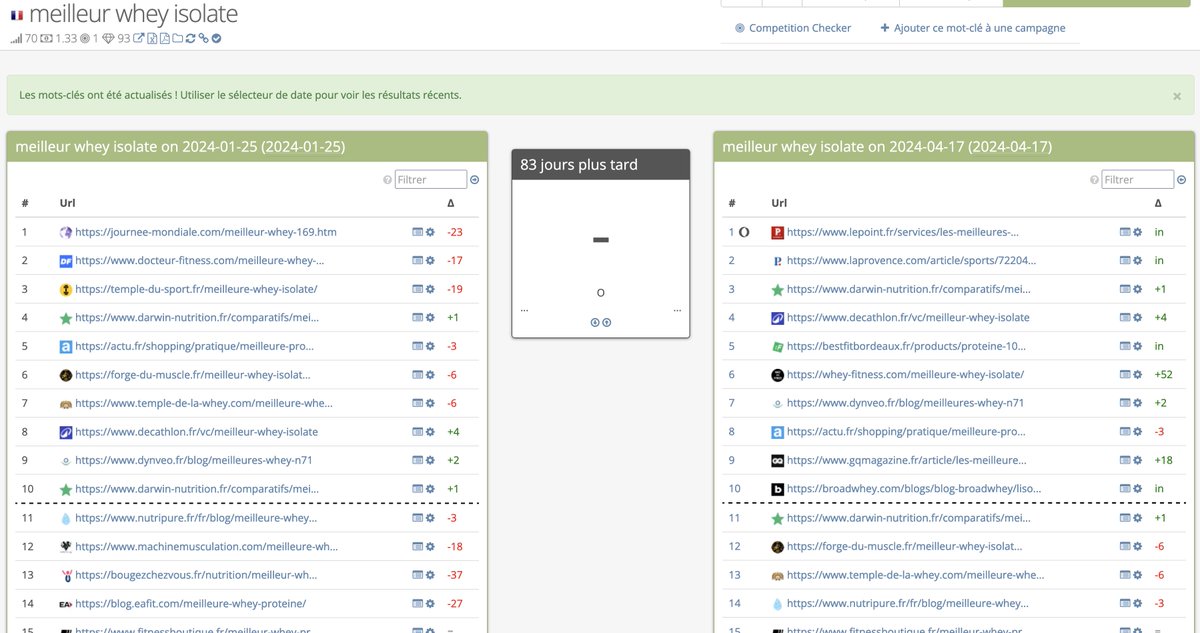Sort left table by Url column header
The height and width of the screenshot is (633, 1200).
click(x=67, y=203)
